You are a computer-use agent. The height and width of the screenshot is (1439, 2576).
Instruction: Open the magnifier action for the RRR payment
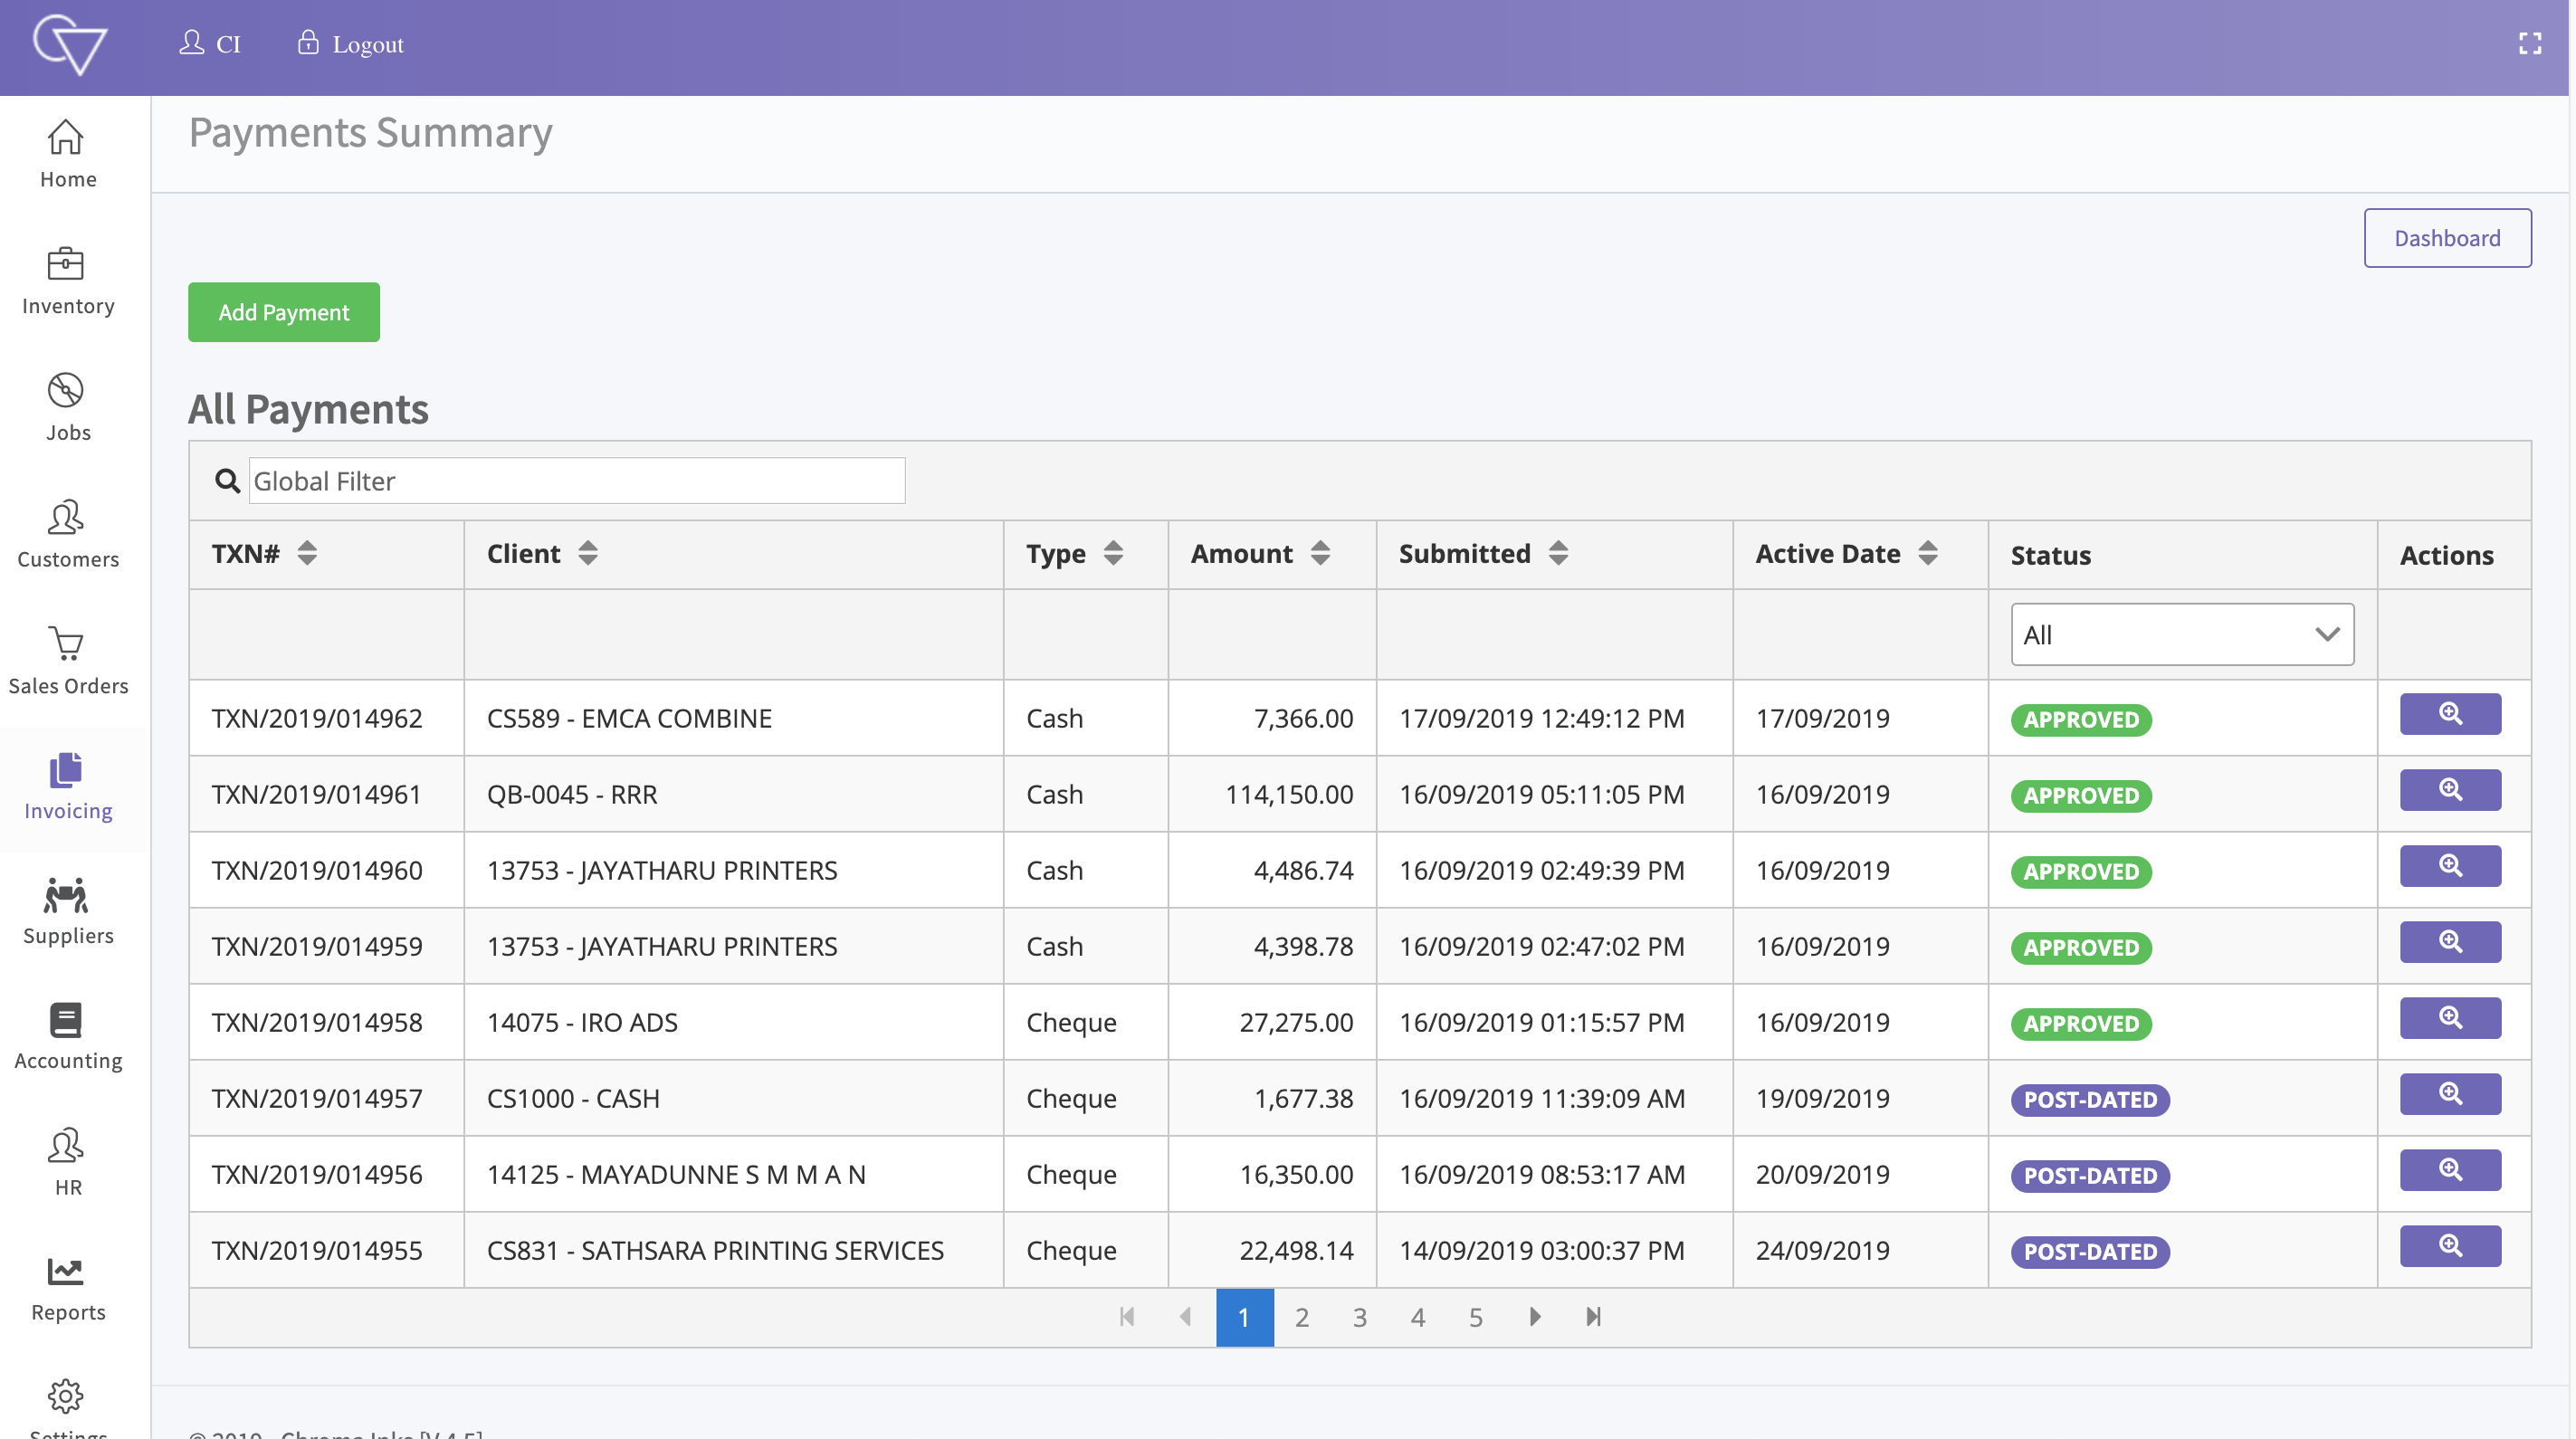[x=2449, y=789]
